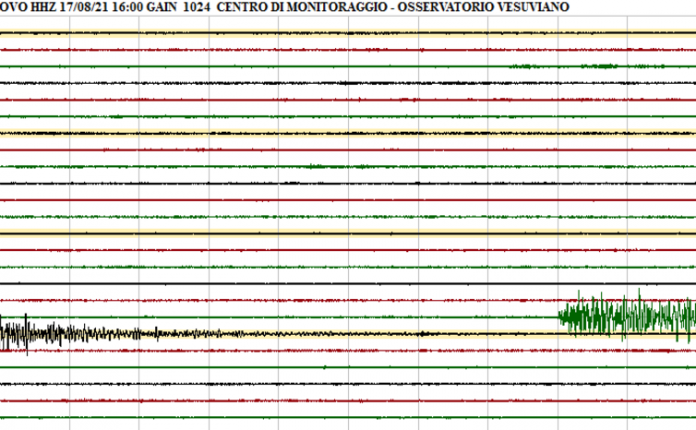Click the "CENTRO DI MONITORAGGIO" header text
The width and height of the screenshot is (696, 430).
point(302,7)
